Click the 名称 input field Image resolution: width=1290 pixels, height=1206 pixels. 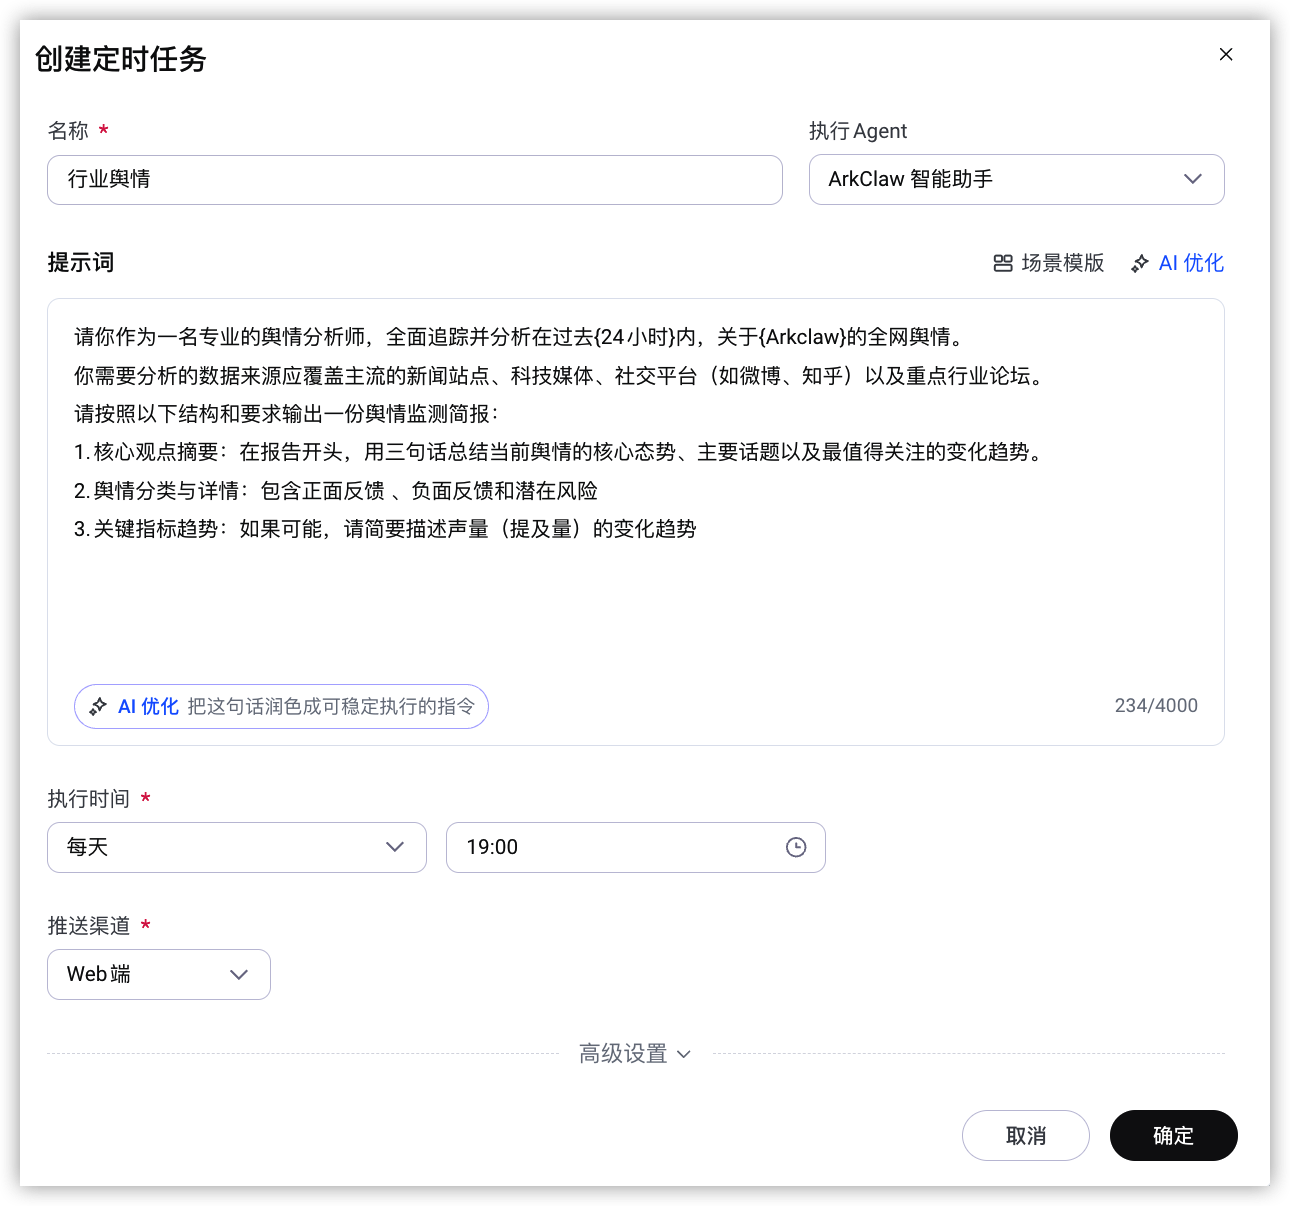pyautogui.click(x=415, y=180)
